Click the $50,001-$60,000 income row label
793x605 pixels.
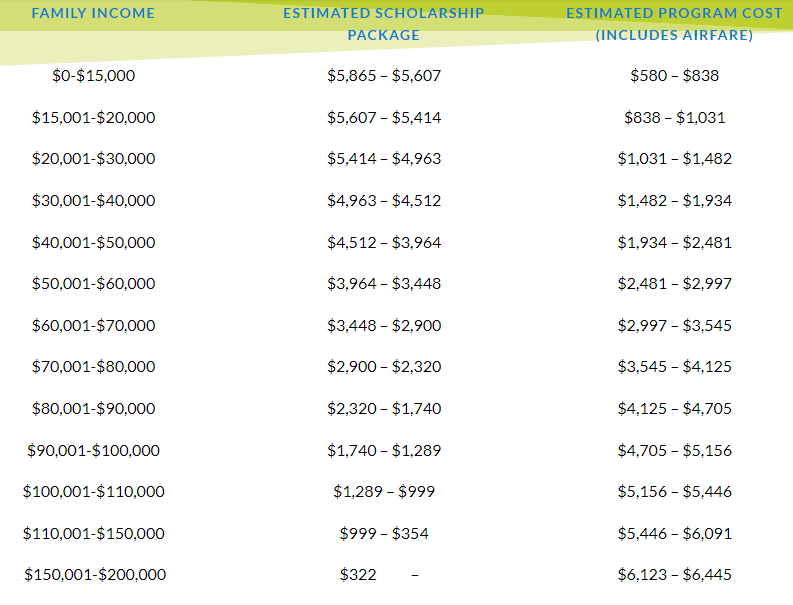point(94,283)
